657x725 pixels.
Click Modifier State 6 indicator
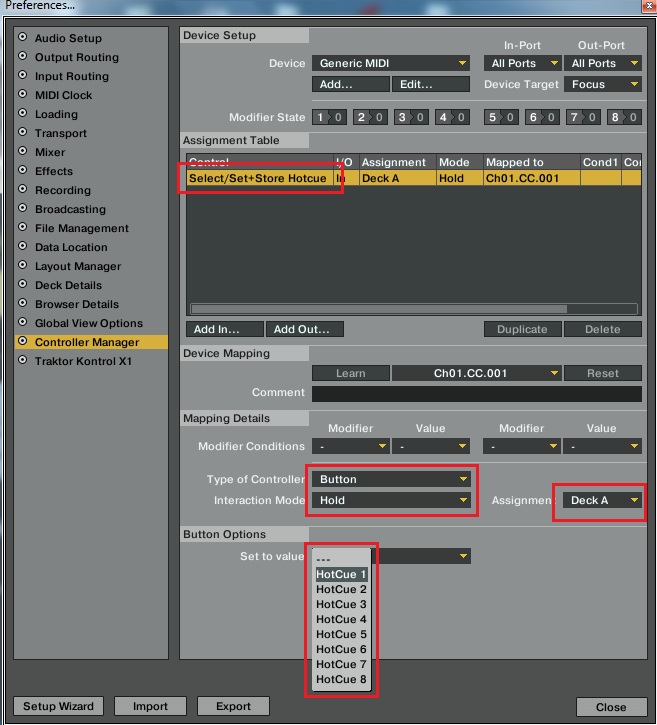tap(542, 117)
